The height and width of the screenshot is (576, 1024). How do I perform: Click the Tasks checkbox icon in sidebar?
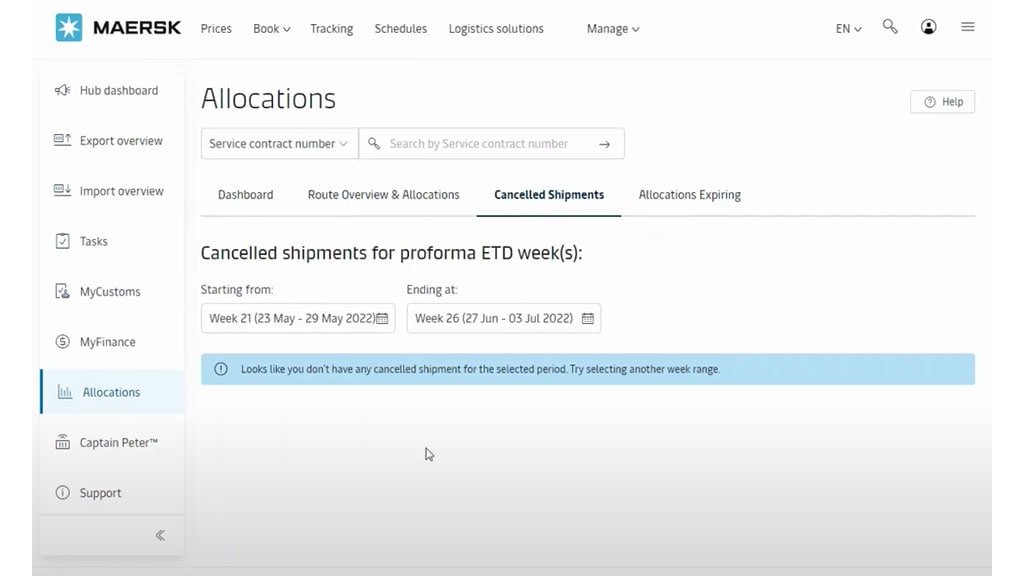click(x=62, y=241)
